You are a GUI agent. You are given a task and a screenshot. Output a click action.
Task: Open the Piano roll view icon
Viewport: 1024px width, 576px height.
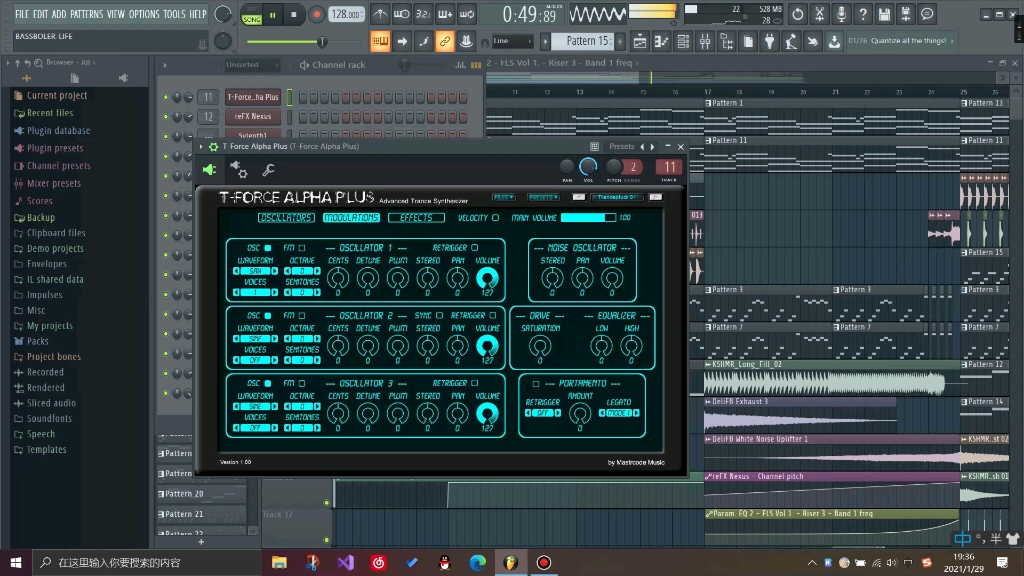pyautogui.click(x=662, y=41)
